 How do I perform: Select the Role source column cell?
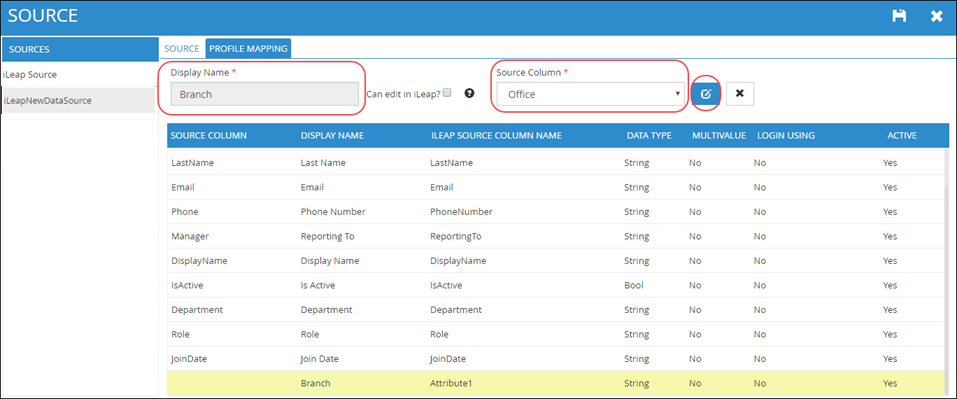(x=181, y=334)
